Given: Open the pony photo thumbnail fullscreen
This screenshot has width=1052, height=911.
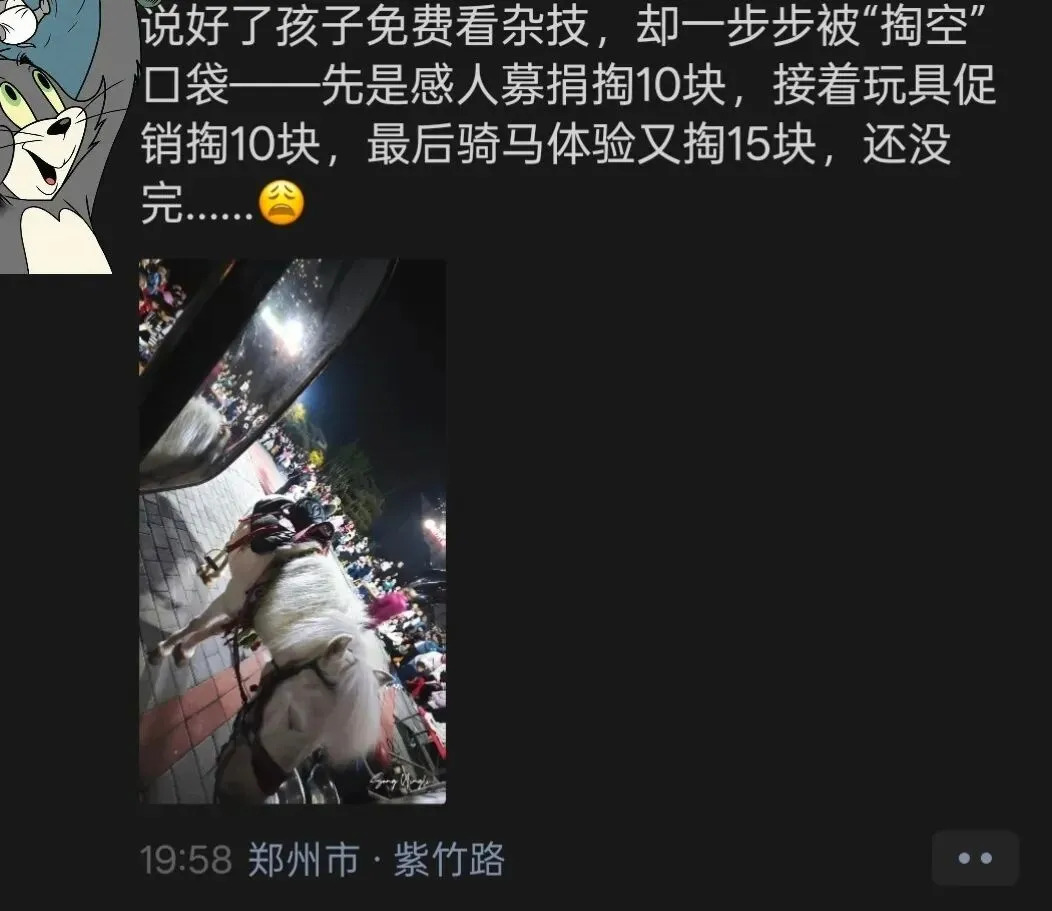Looking at the screenshot, I should tap(293, 531).
